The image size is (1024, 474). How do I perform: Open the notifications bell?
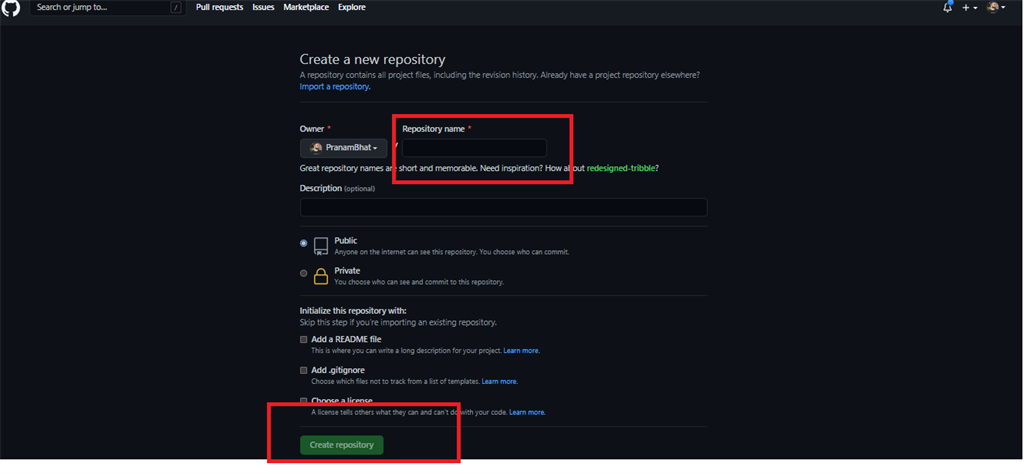(x=947, y=7)
